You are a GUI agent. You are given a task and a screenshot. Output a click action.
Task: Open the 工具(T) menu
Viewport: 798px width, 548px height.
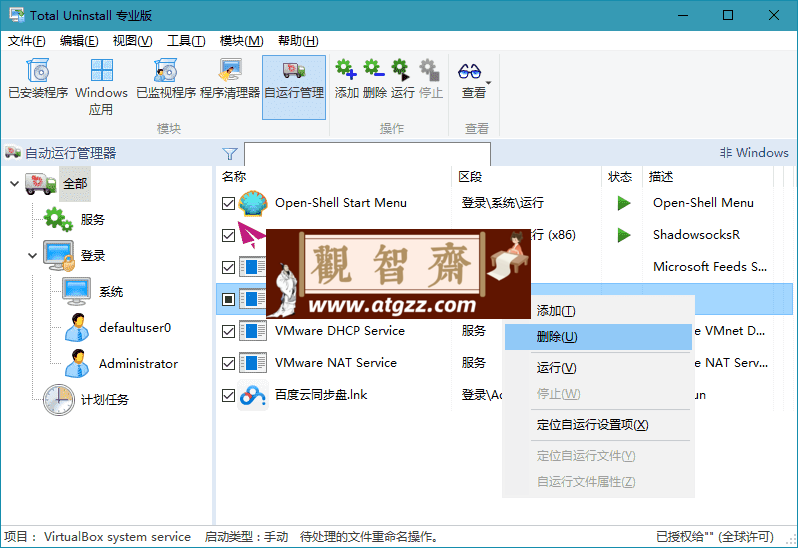pyautogui.click(x=186, y=41)
